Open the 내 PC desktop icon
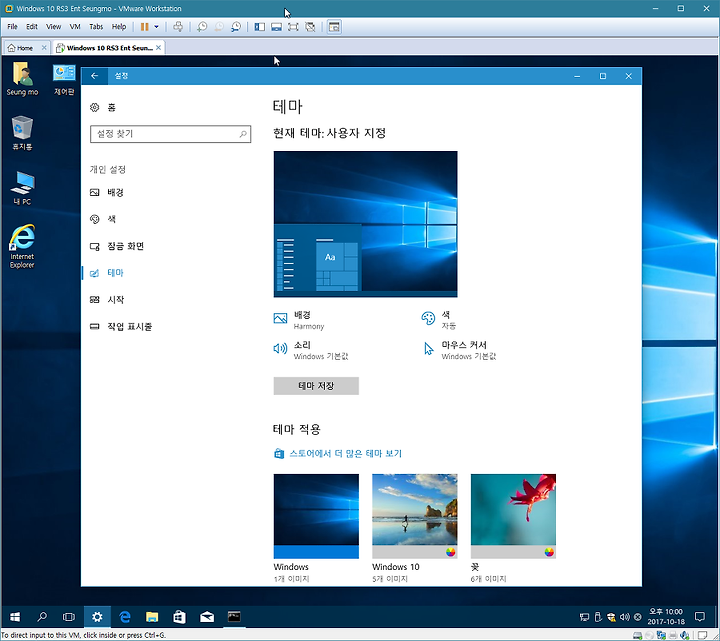The height and width of the screenshot is (641, 720). tap(22, 188)
